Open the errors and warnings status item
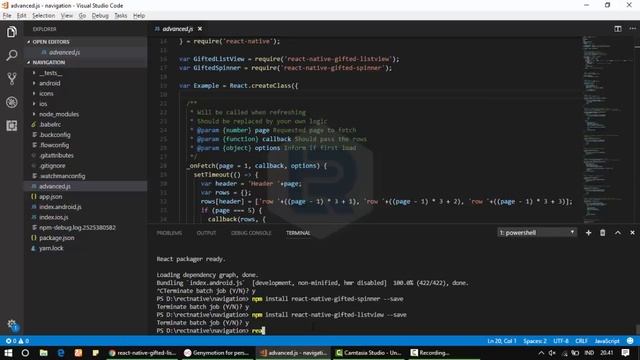The width and height of the screenshot is (640, 360). click(x=17, y=341)
